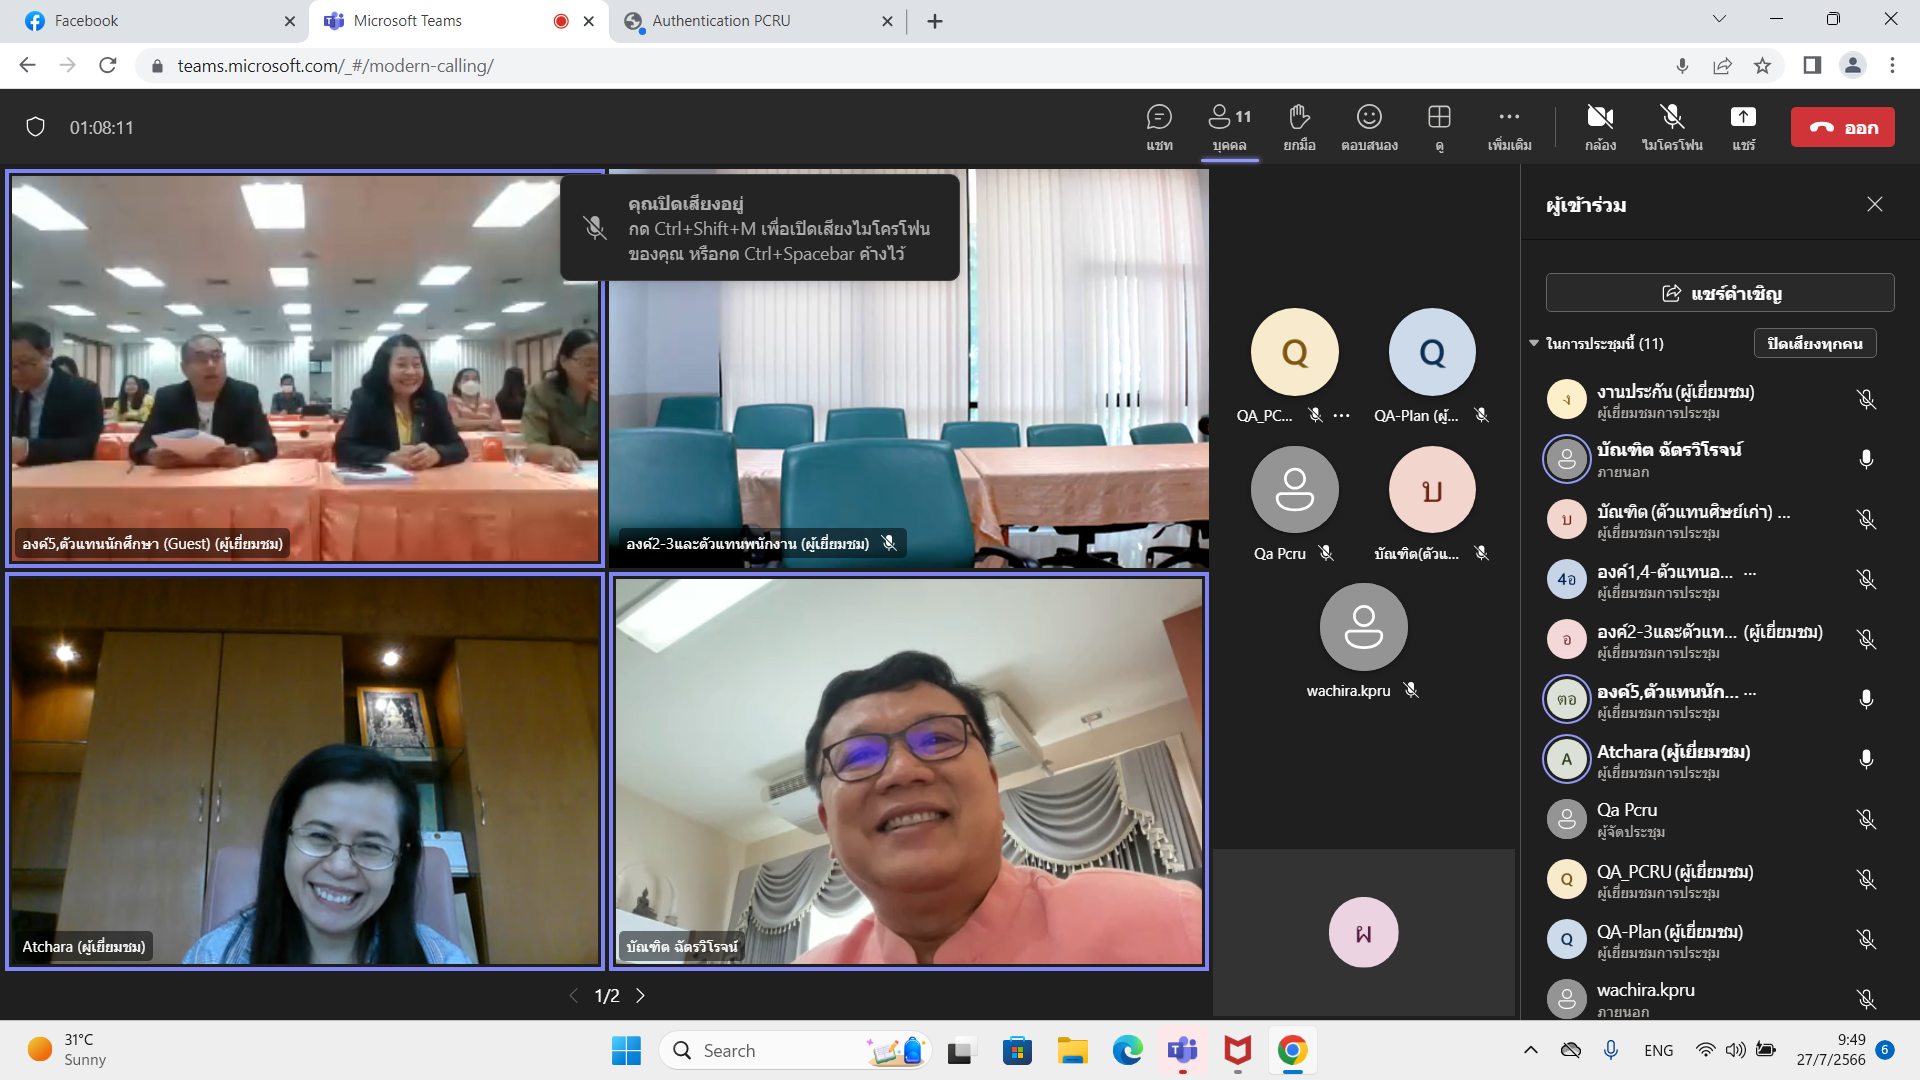Image resolution: width=1920 pixels, height=1080 pixels.
Task: Click the share invite button
Action: [1720, 293]
